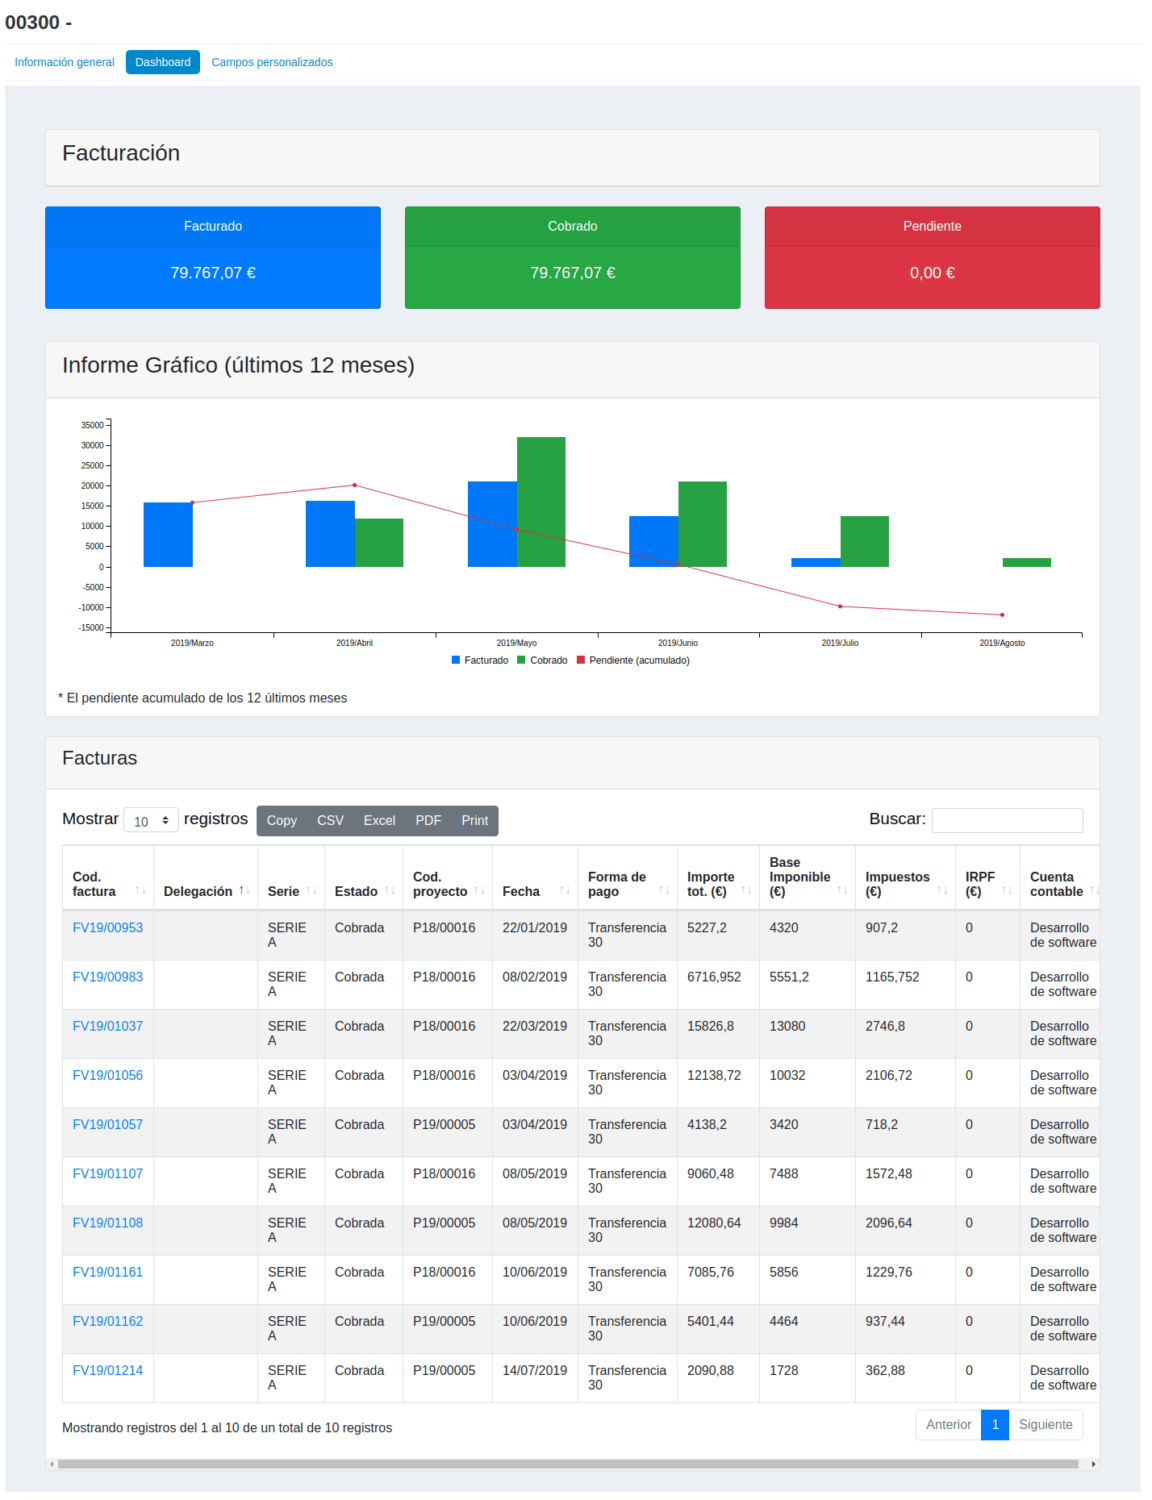Open invoice FV19/01214
The width and height of the screenshot is (1152, 1500).
tap(108, 1370)
